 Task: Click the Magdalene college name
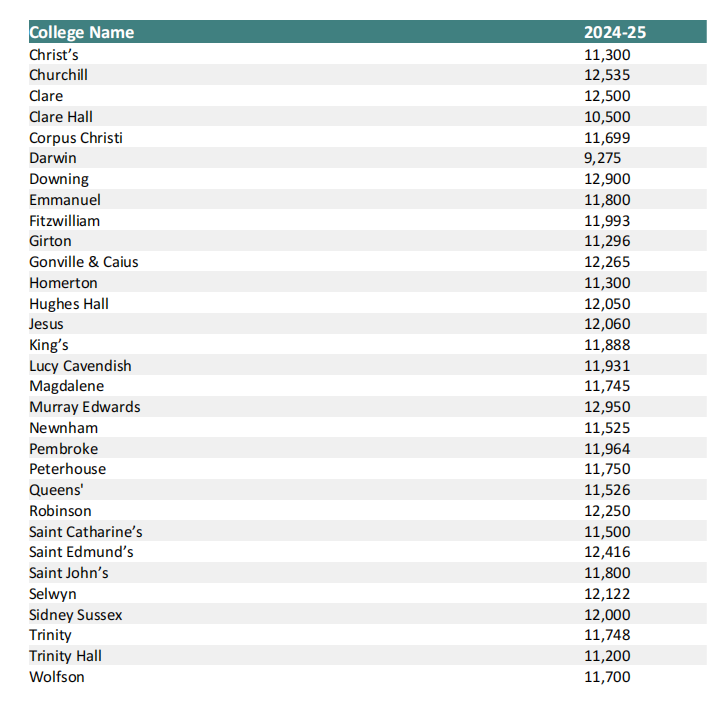tap(67, 386)
